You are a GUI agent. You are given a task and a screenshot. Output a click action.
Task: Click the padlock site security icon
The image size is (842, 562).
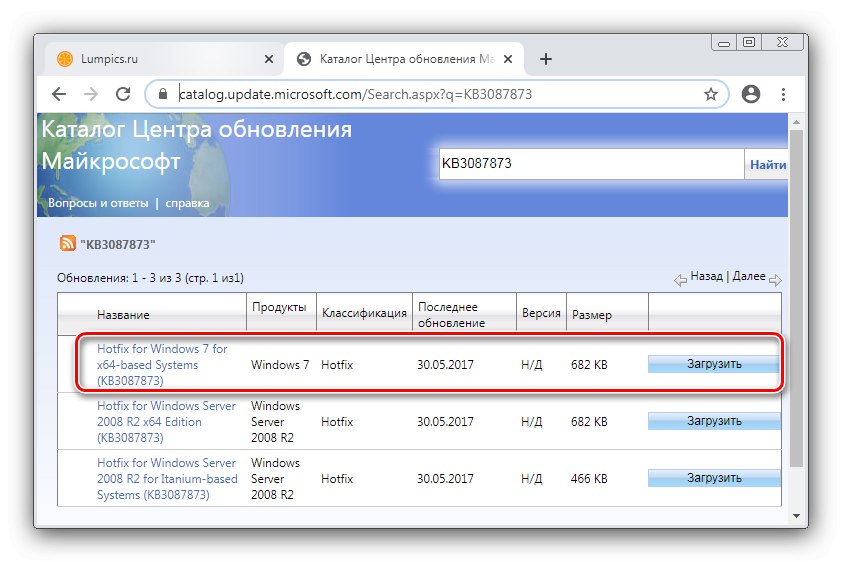(163, 94)
